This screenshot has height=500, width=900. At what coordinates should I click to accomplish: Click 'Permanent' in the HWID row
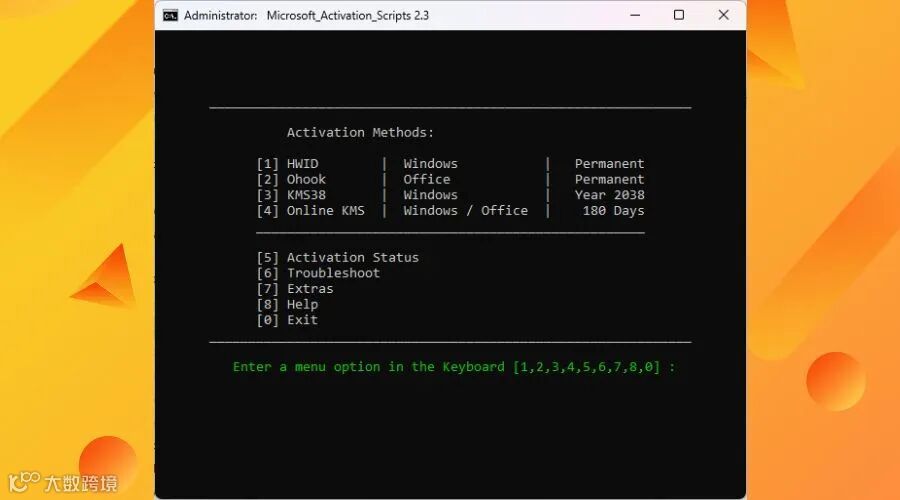(x=610, y=164)
